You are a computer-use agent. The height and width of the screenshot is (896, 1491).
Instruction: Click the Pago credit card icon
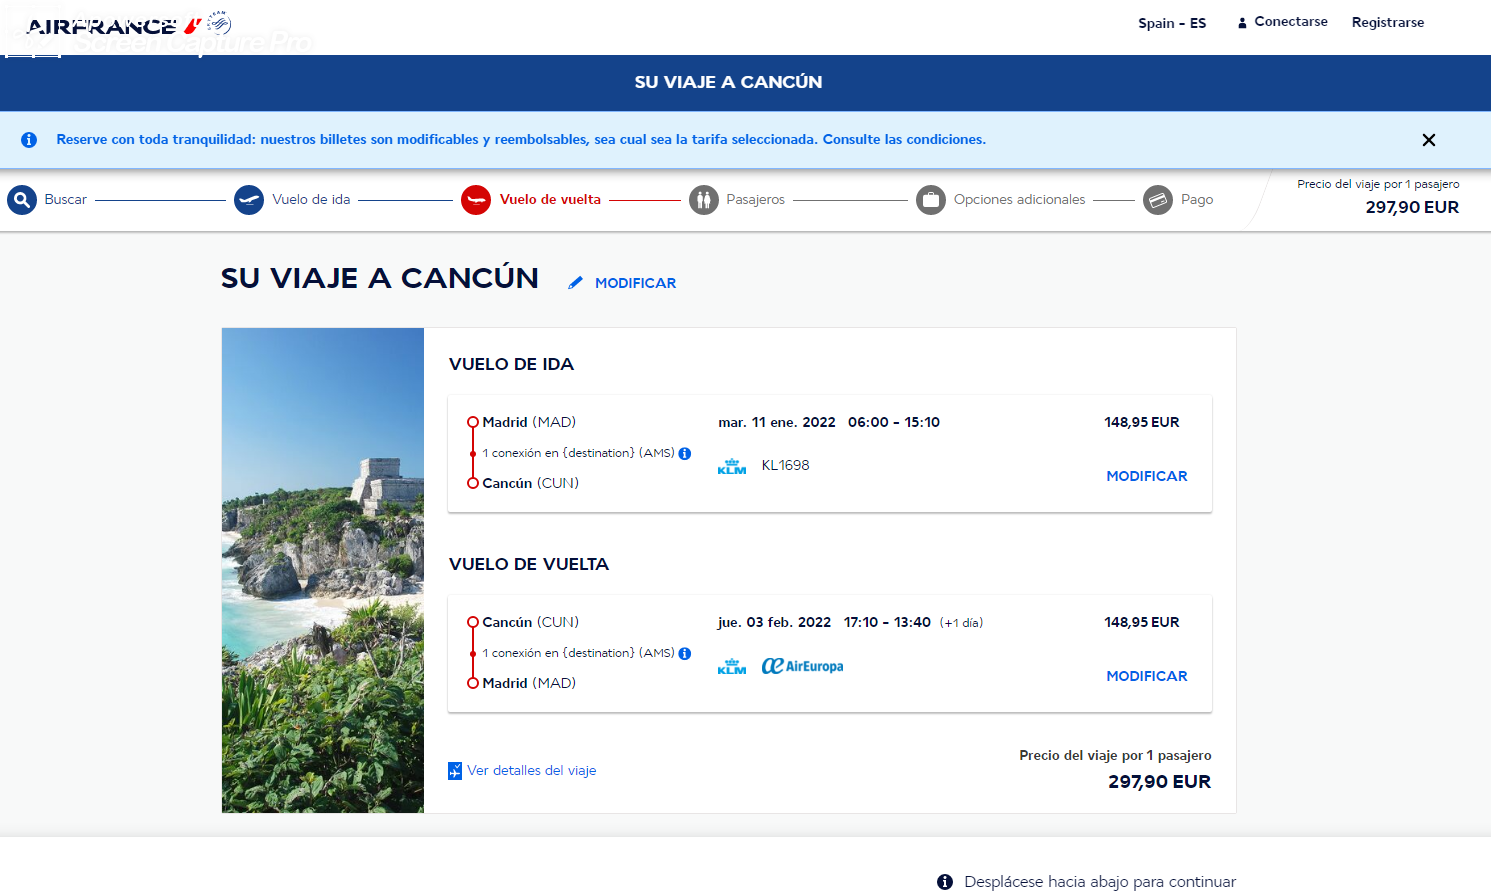click(x=1158, y=200)
